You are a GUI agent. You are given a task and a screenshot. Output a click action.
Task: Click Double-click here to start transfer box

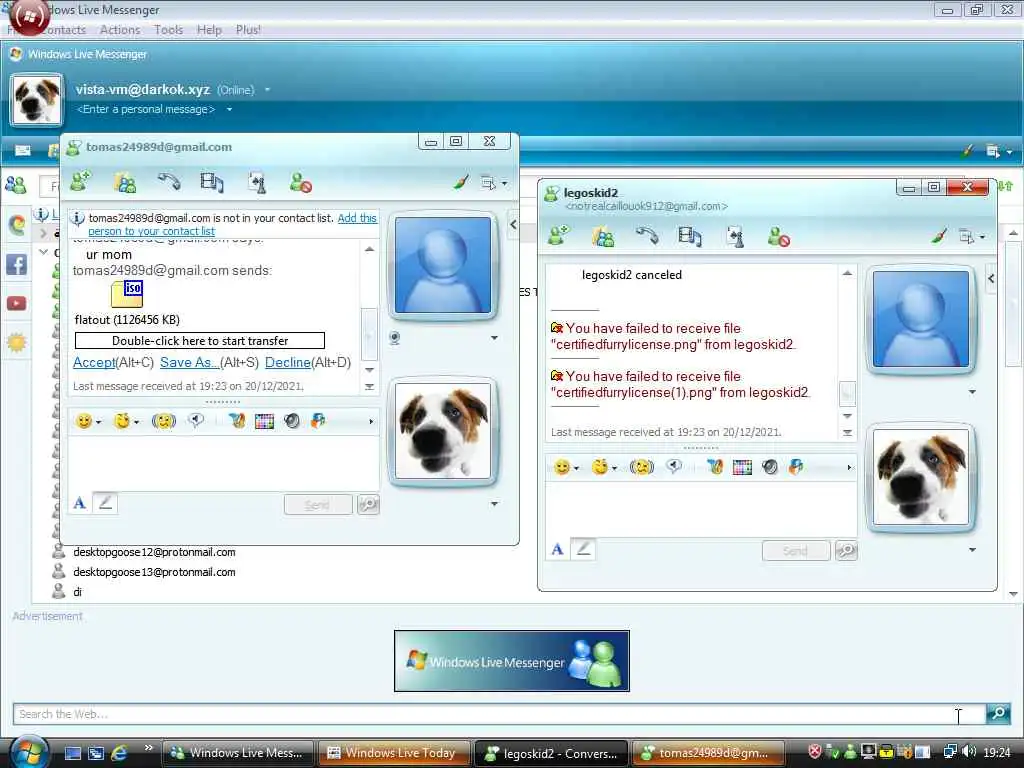click(200, 341)
